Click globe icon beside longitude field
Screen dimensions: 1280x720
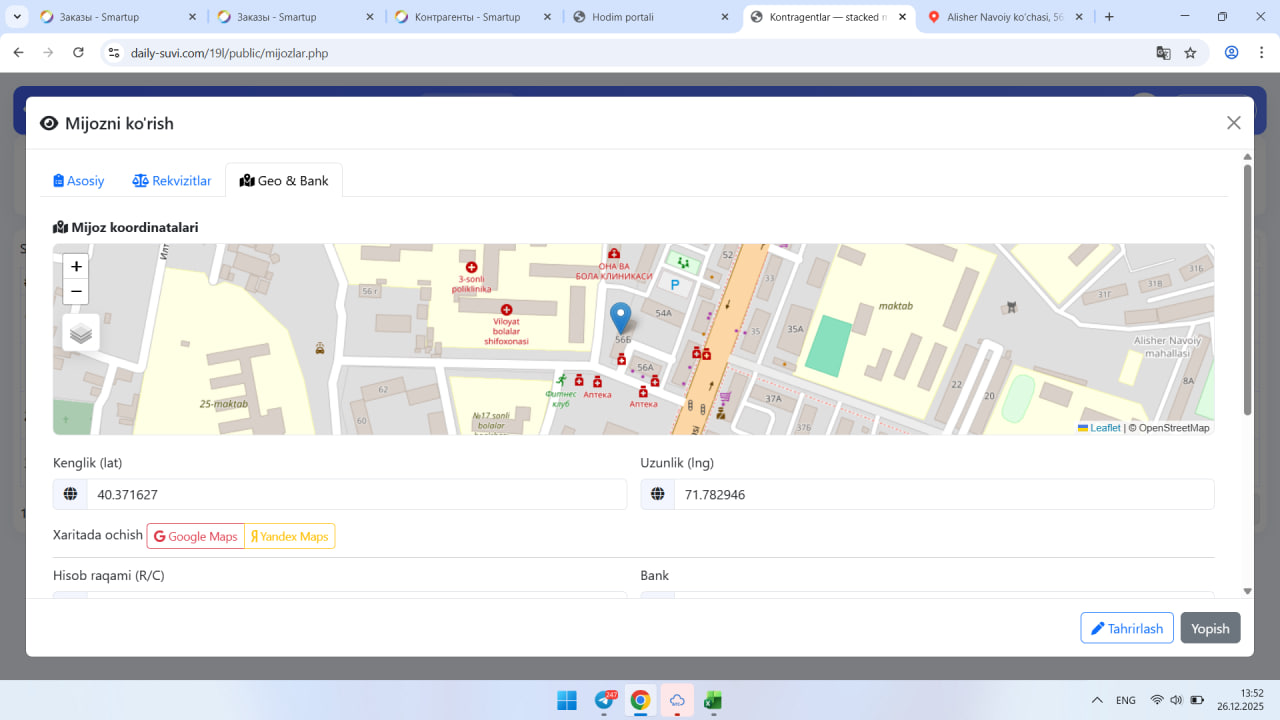658,494
